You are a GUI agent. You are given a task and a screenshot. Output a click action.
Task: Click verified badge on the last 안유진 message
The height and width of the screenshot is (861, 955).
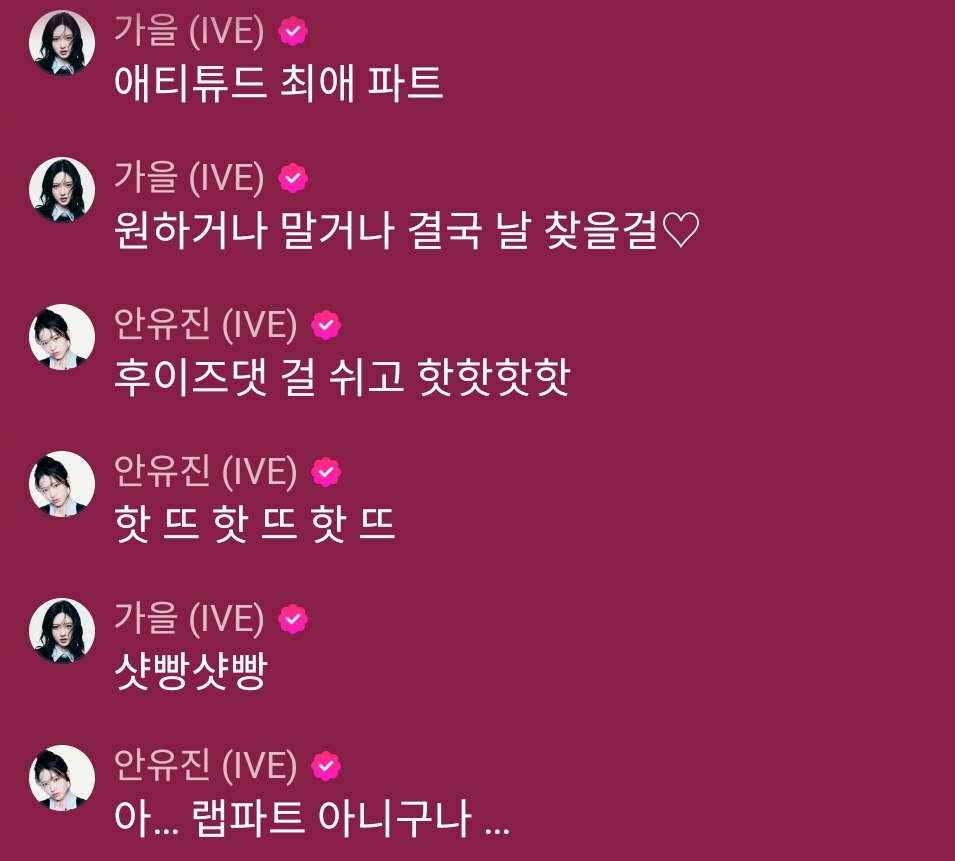coord(326,766)
